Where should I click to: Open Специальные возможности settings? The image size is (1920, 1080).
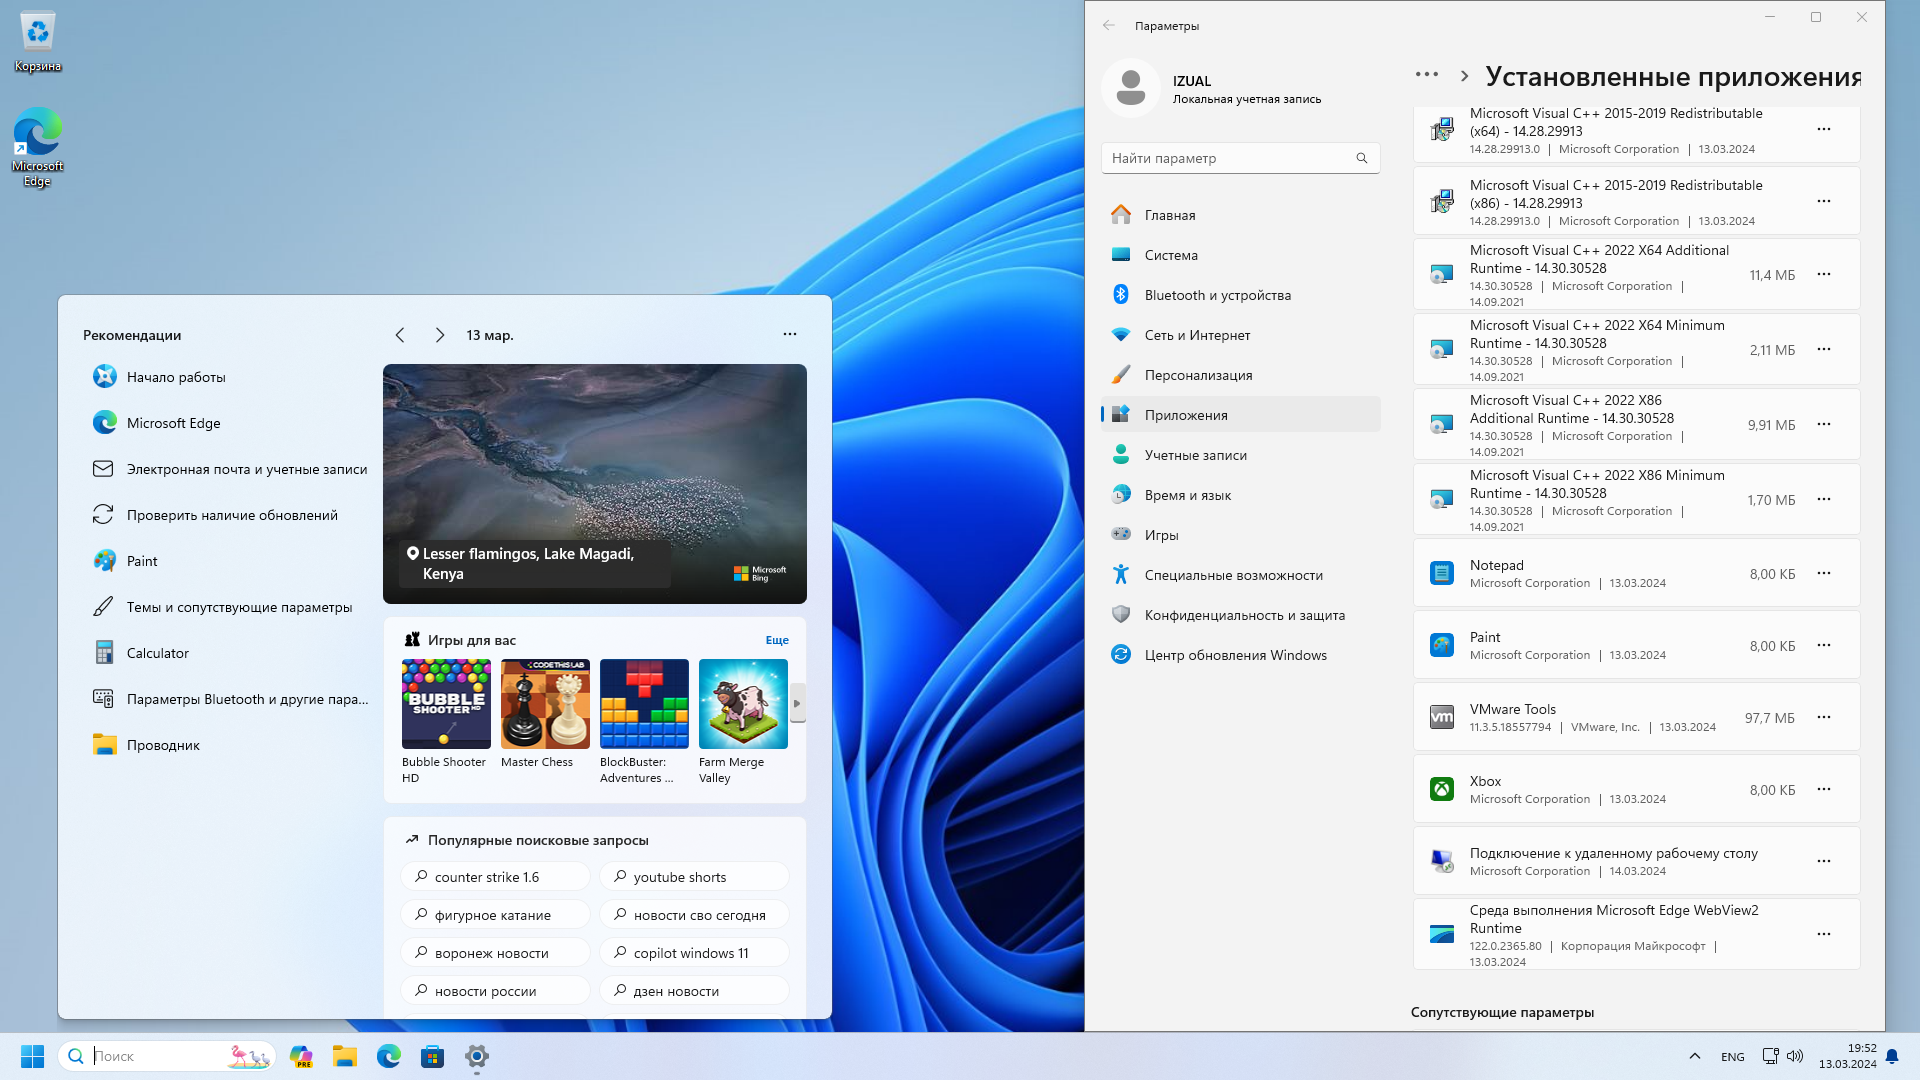pyautogui.click(x=1240, y=575)
